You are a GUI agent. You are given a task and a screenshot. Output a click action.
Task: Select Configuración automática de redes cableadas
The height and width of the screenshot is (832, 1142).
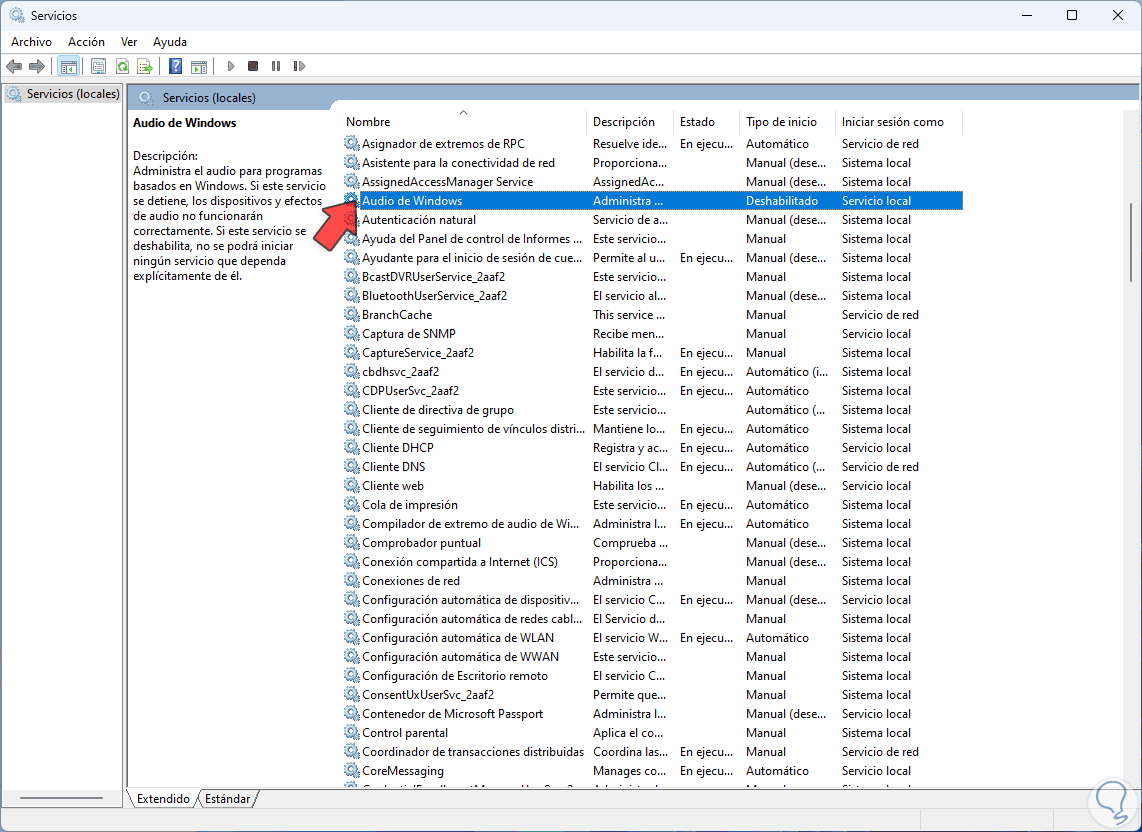pos(653,619)
